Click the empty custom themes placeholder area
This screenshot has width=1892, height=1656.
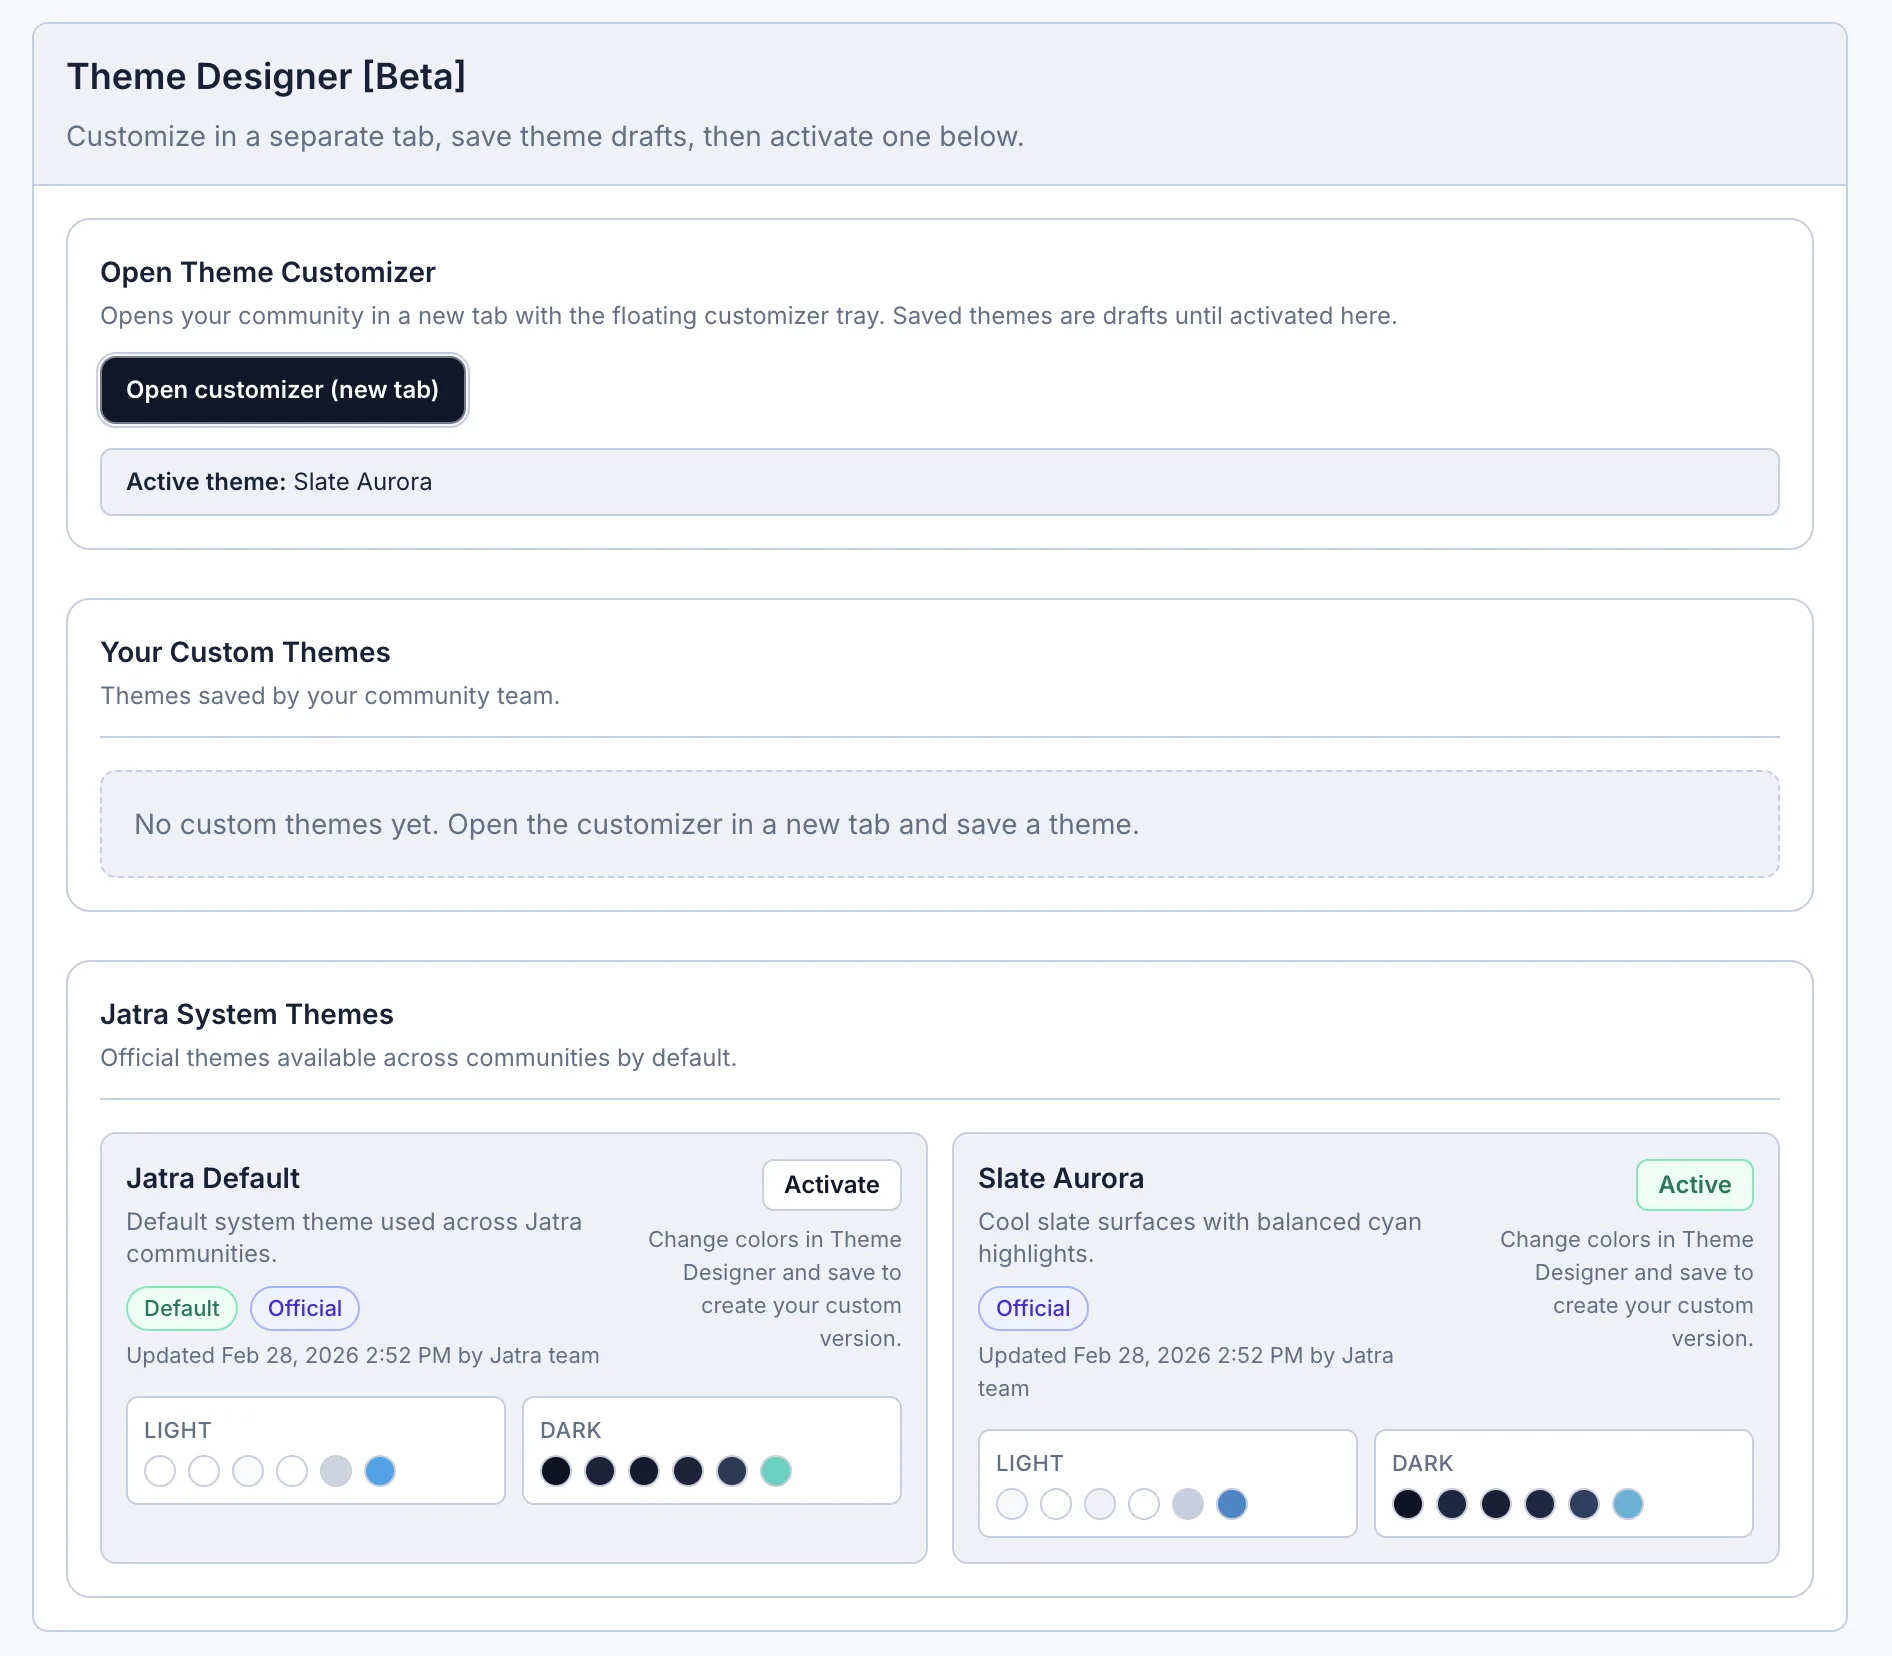939,824
